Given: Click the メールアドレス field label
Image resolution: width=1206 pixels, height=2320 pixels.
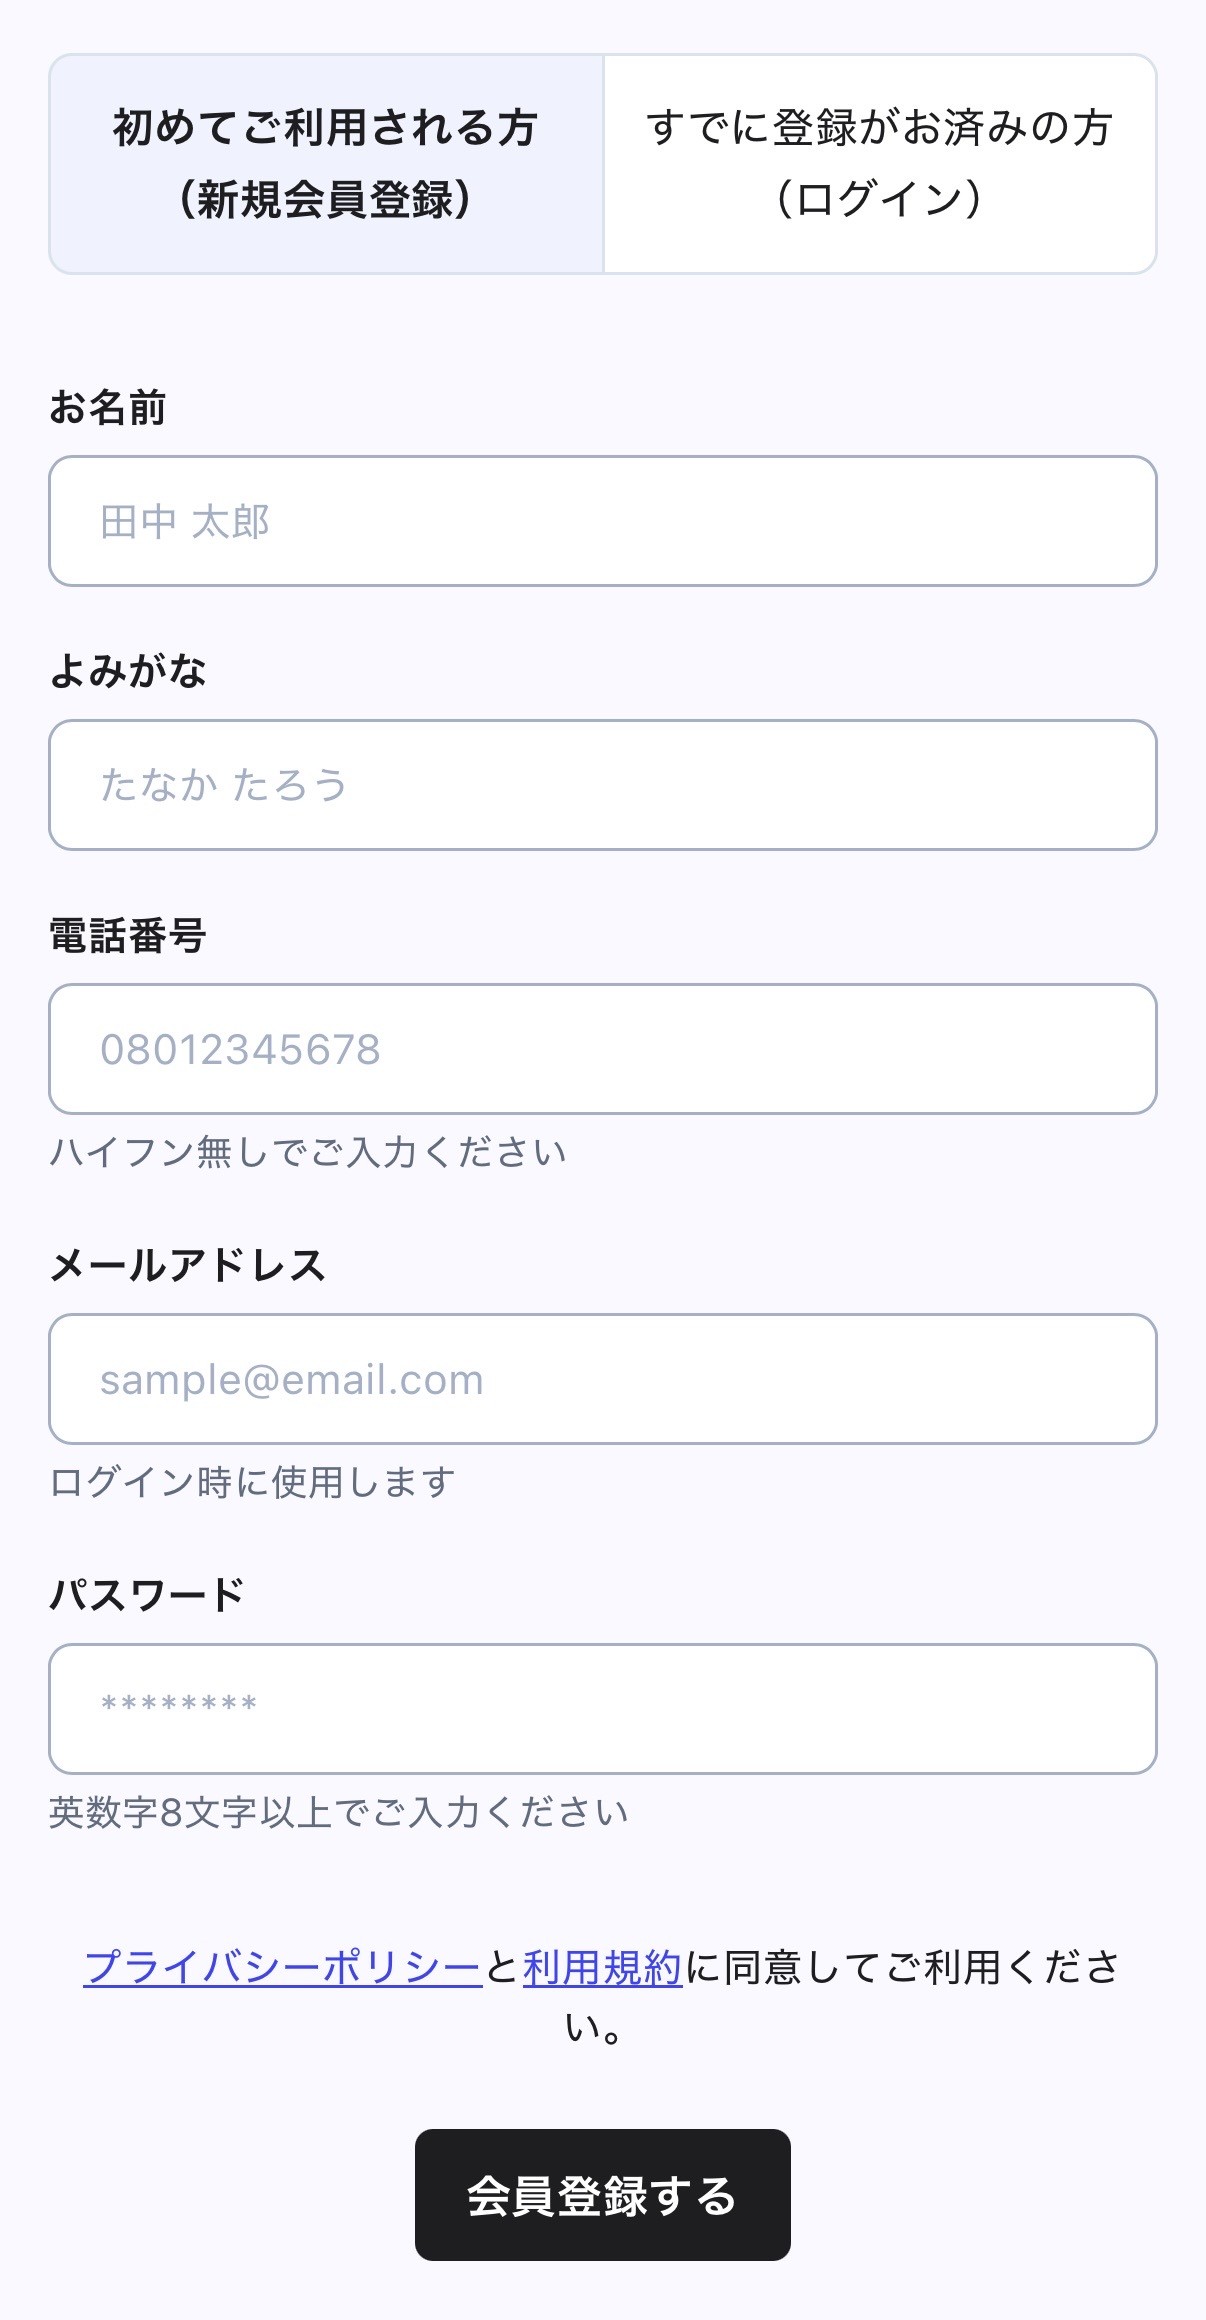Looking at the screenshot, I should click(188, 1266).
